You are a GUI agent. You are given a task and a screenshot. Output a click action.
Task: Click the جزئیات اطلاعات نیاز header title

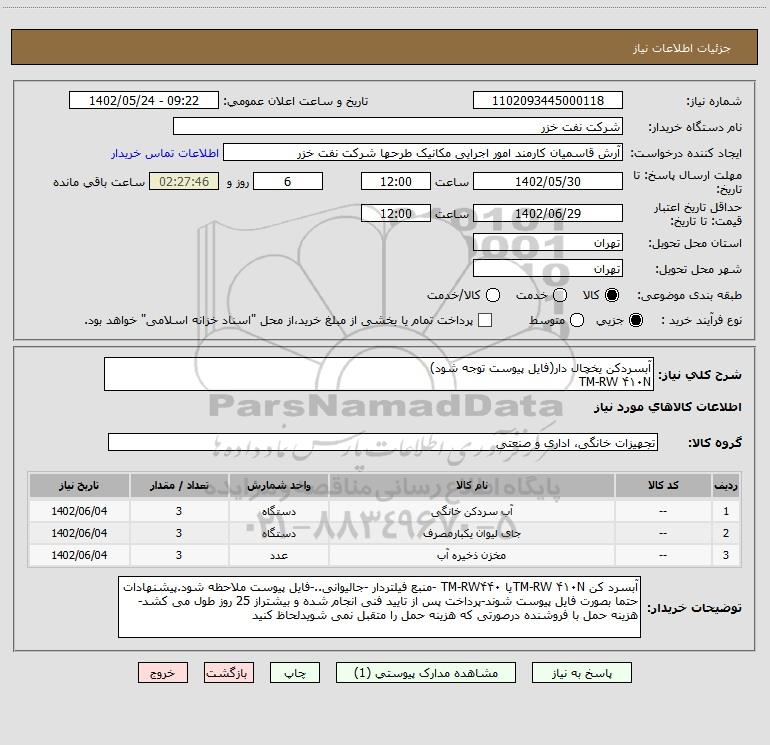click(682, 48)
